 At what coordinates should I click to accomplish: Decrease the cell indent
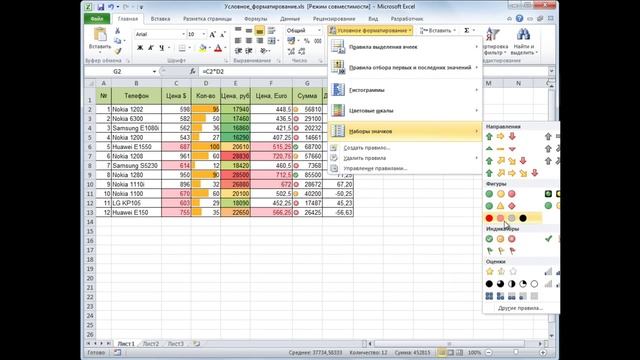(239, 51)
